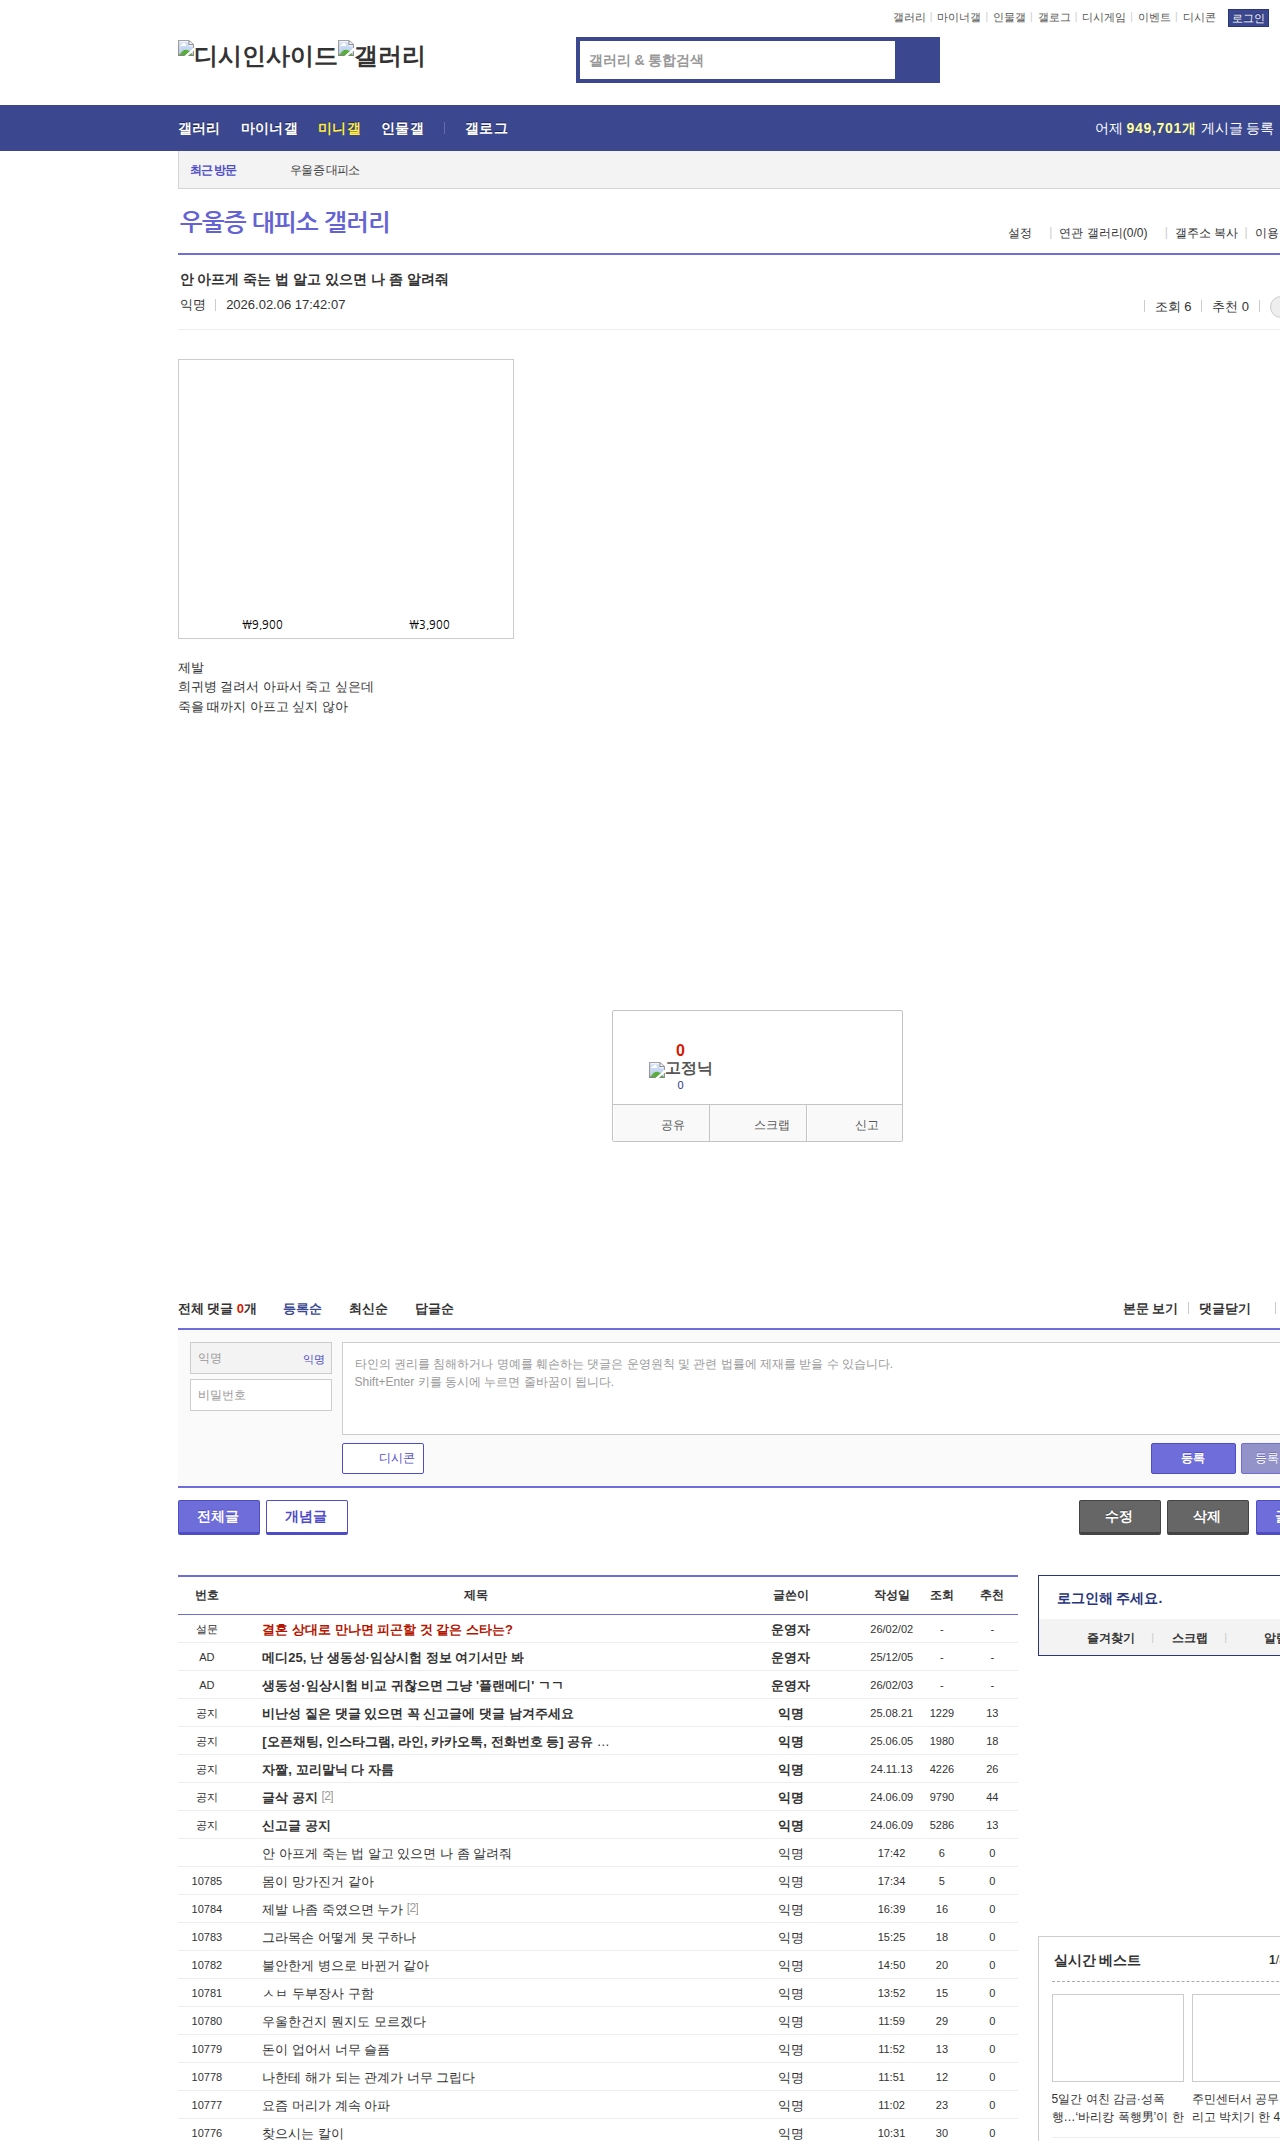Click 본문 보기 above comments
1280x2141 pixels.
click(1150, 1309)
